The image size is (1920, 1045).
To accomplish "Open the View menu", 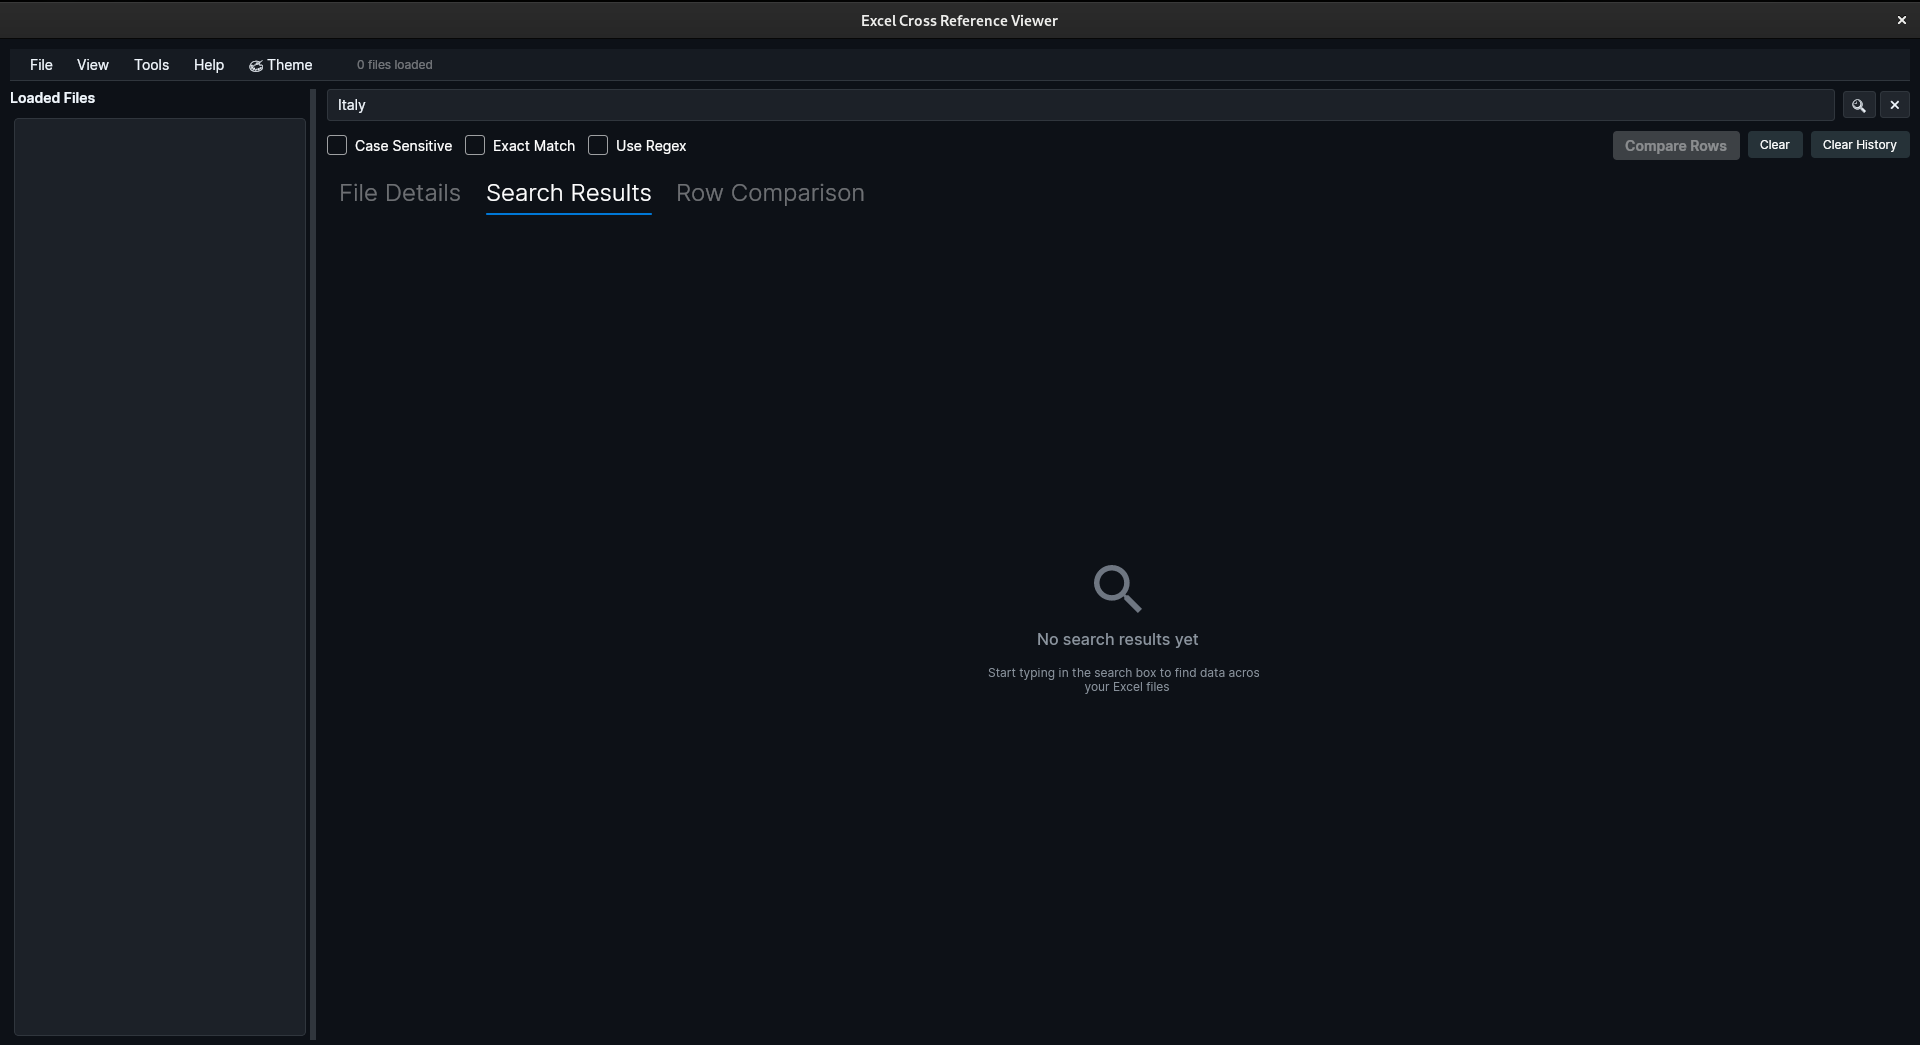I will click(93, 65).
